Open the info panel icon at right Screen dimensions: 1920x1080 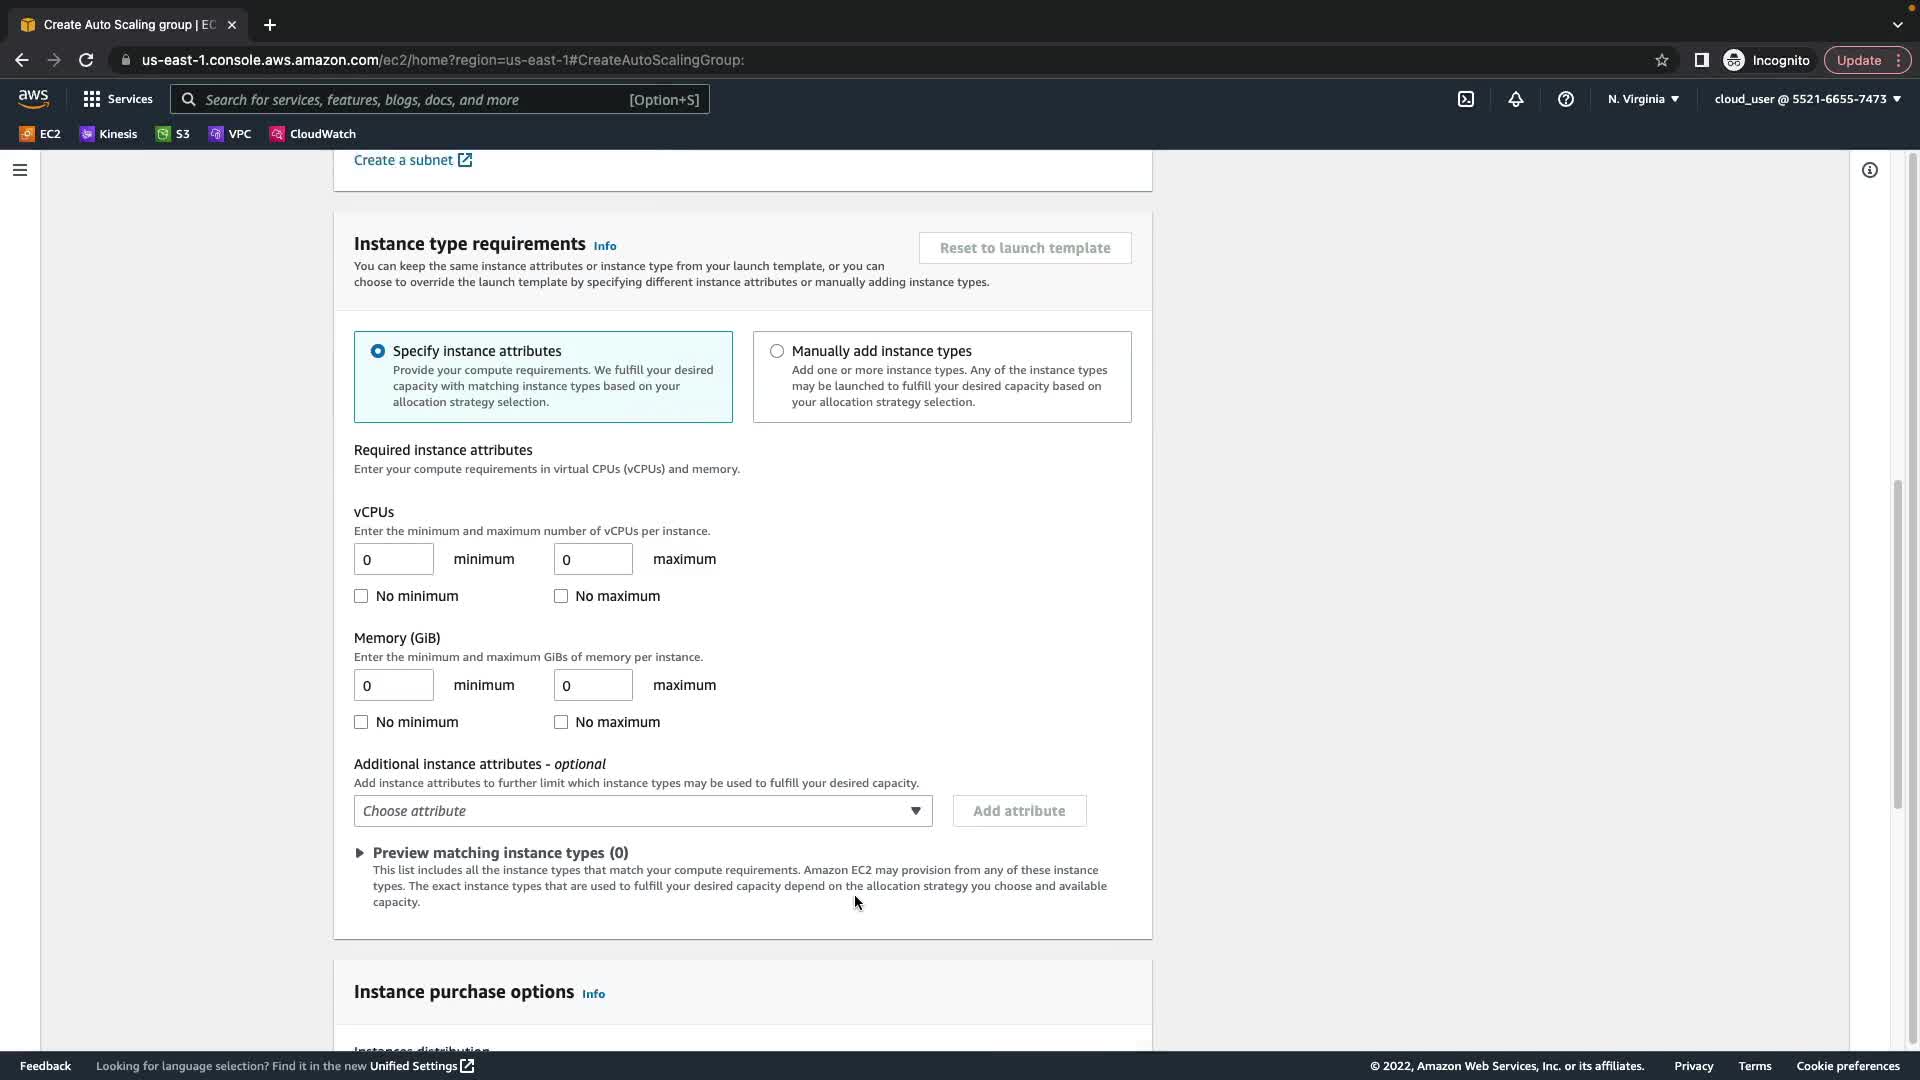[x=1869, y=170]
